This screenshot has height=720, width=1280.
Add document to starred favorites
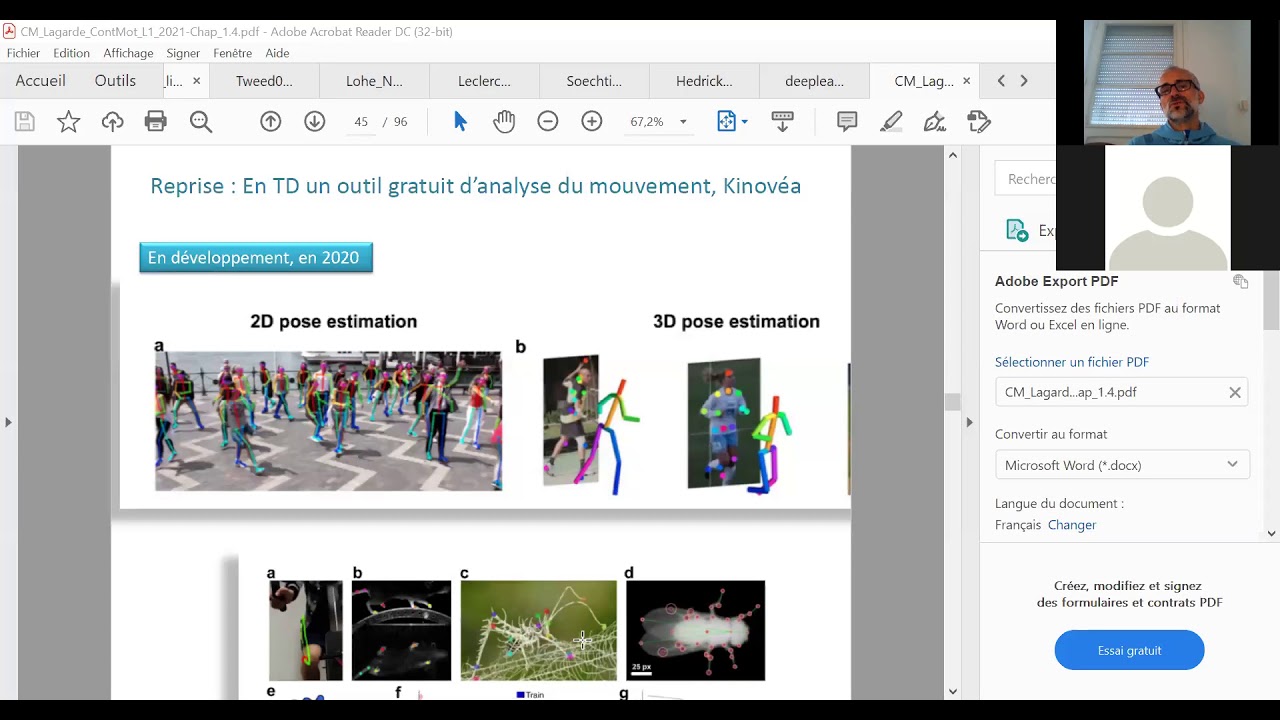[x=68, y=122]
